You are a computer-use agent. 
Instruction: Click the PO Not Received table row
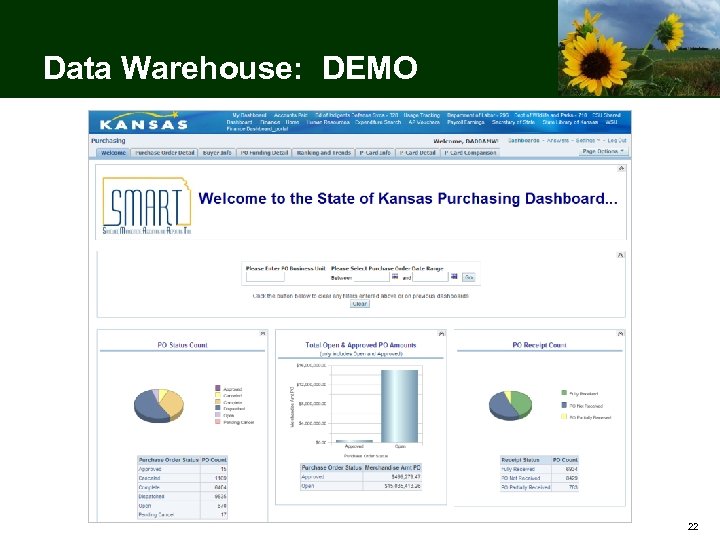coord(540,478)
